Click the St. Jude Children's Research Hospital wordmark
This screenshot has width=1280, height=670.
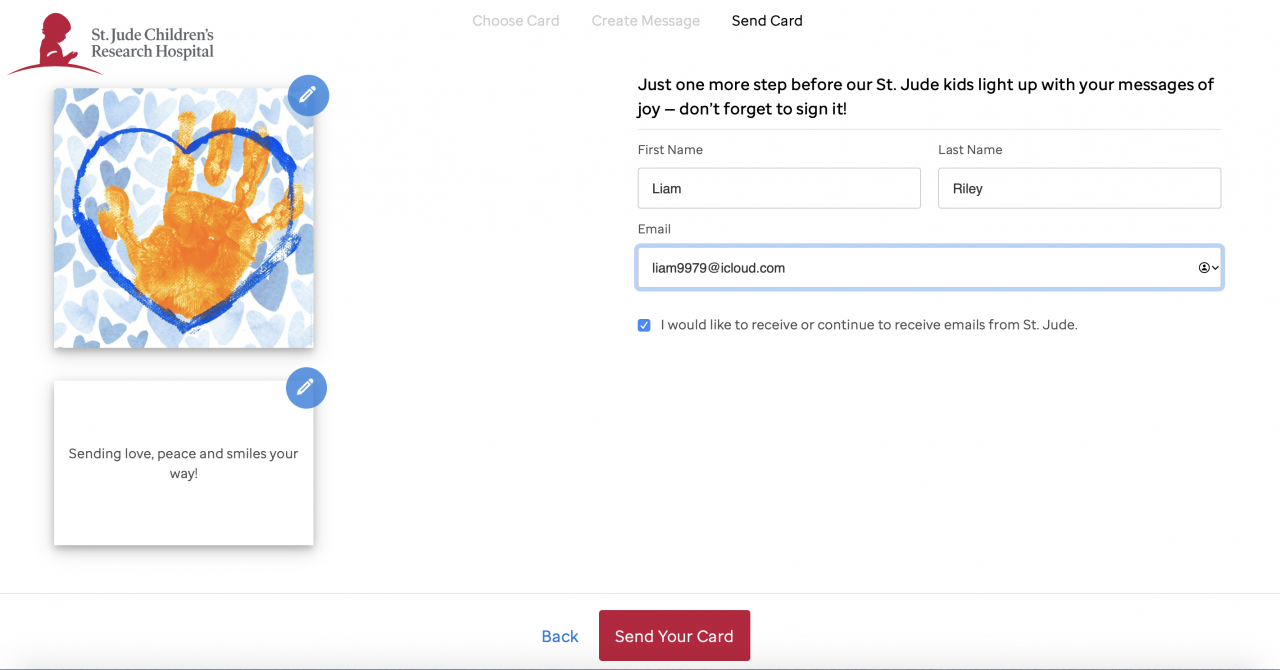point(152,43)
